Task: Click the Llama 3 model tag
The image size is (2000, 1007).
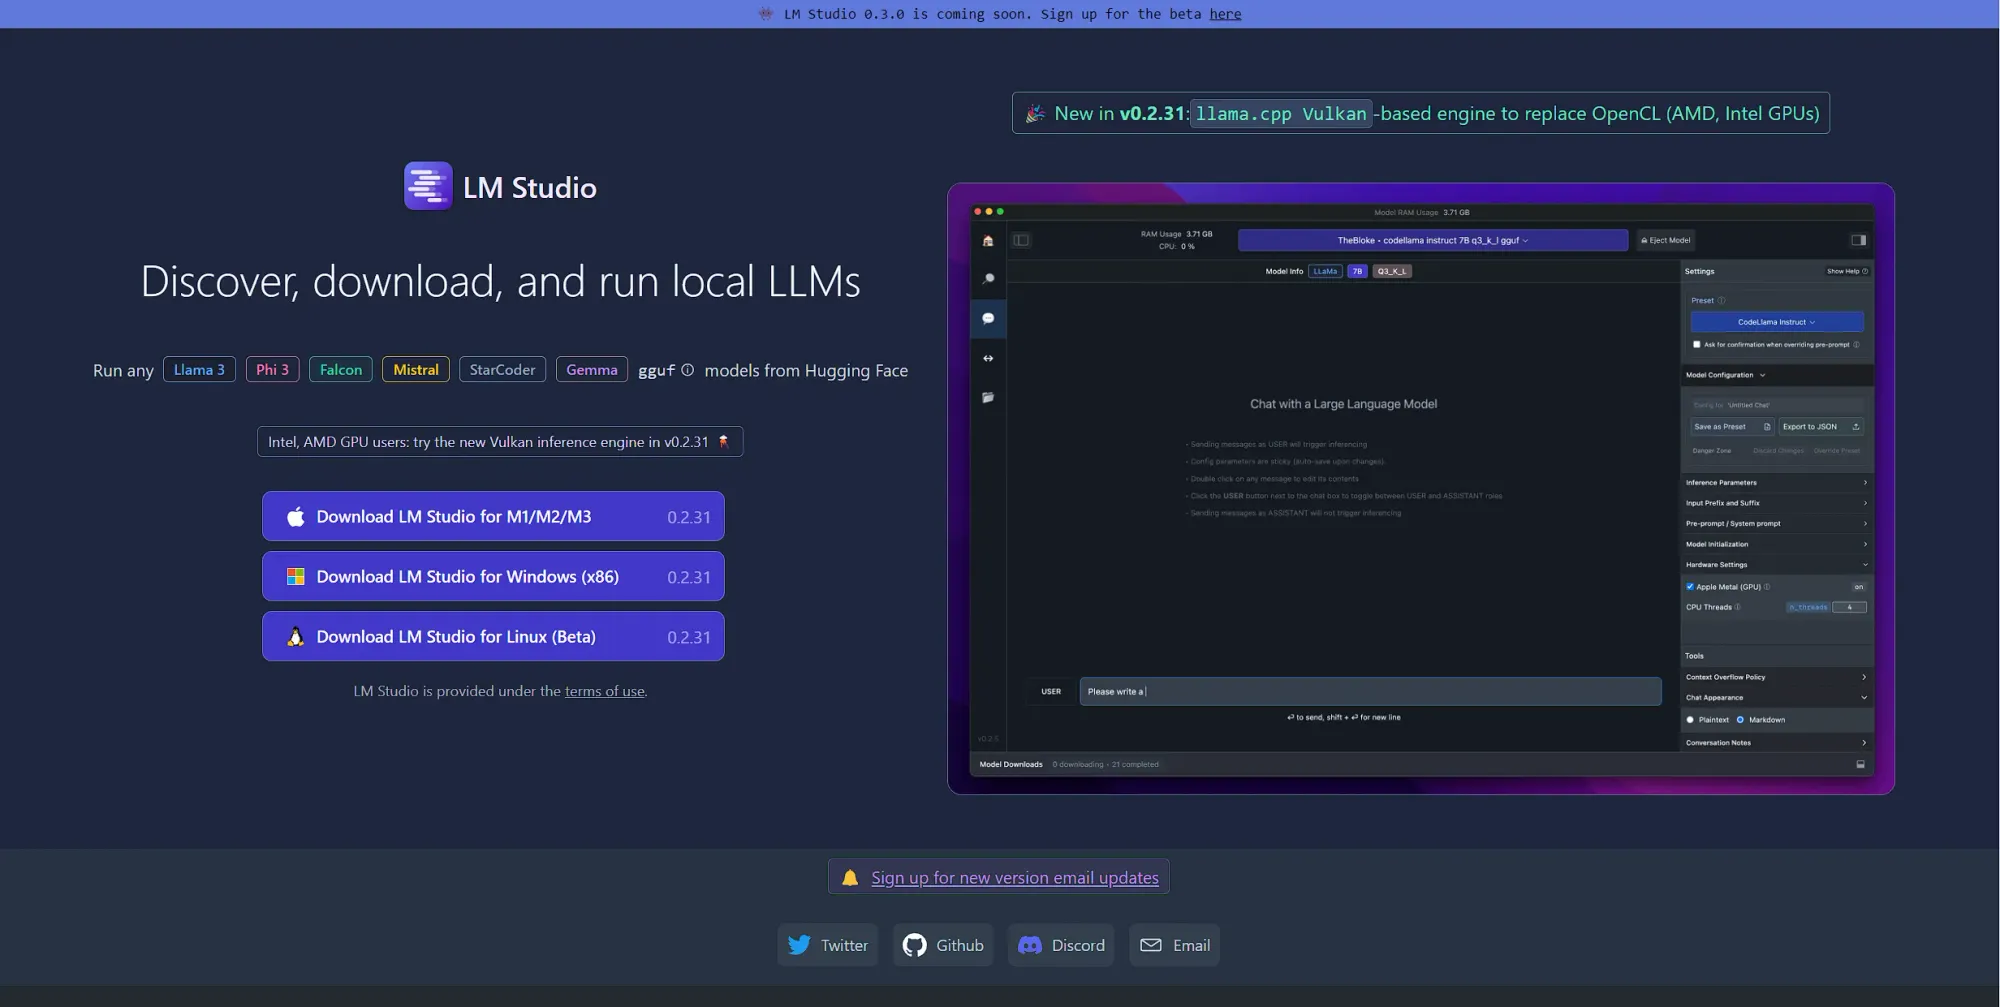Action: 199,369
